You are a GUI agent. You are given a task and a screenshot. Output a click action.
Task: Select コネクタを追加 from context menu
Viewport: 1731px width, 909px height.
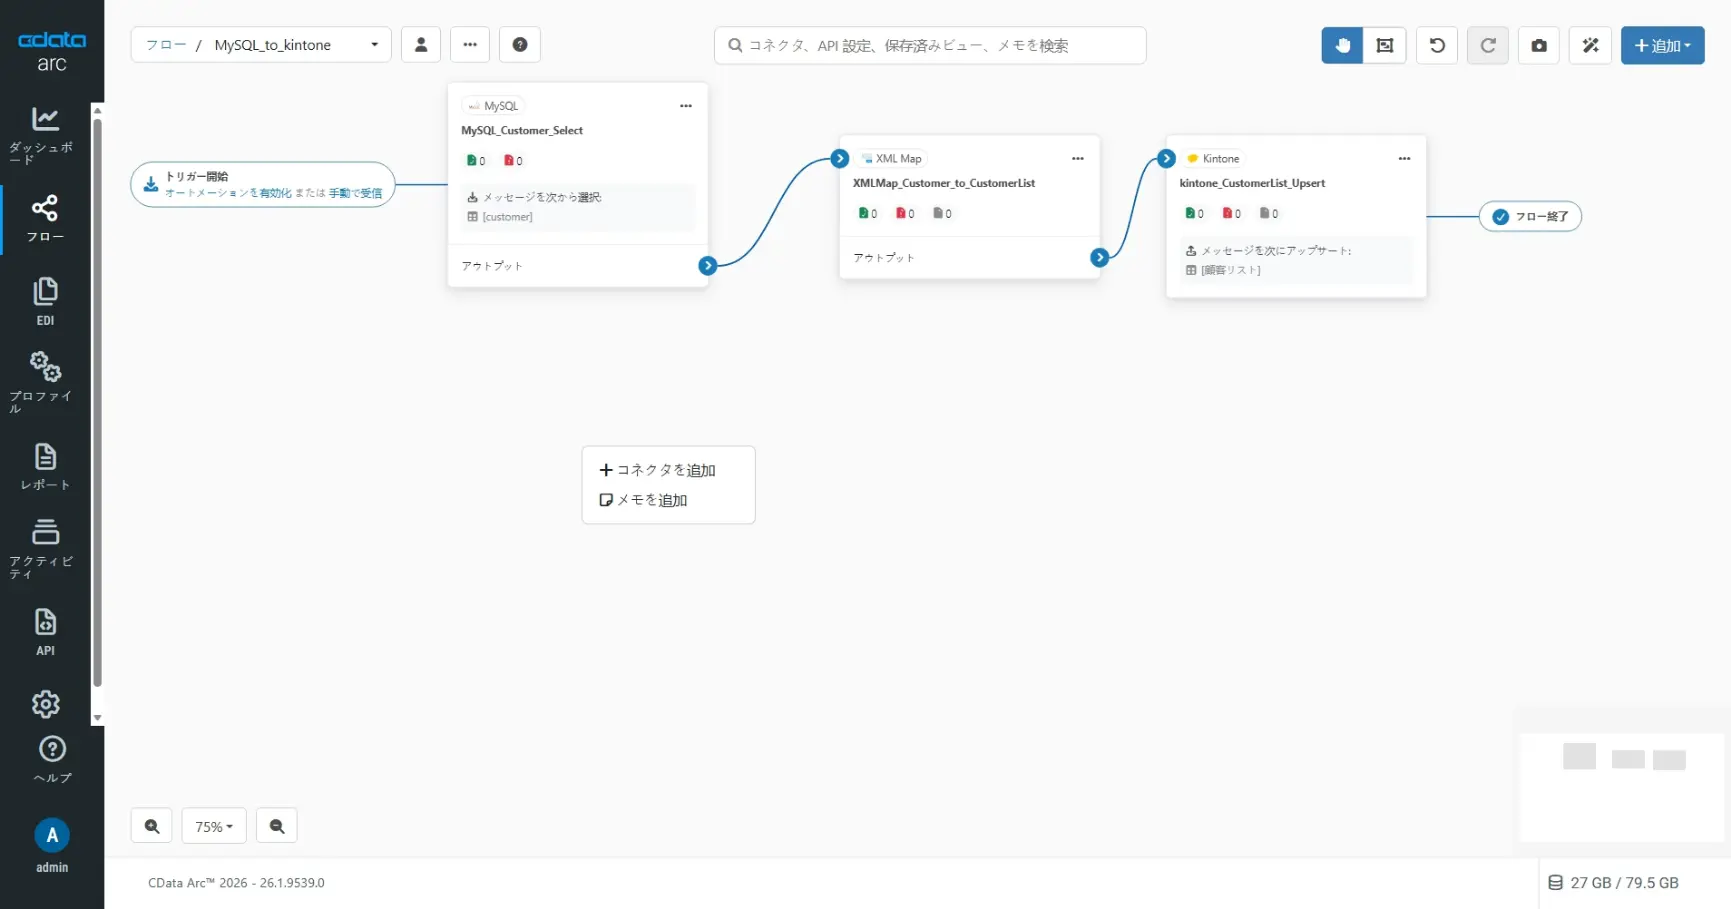click(658, 470)
